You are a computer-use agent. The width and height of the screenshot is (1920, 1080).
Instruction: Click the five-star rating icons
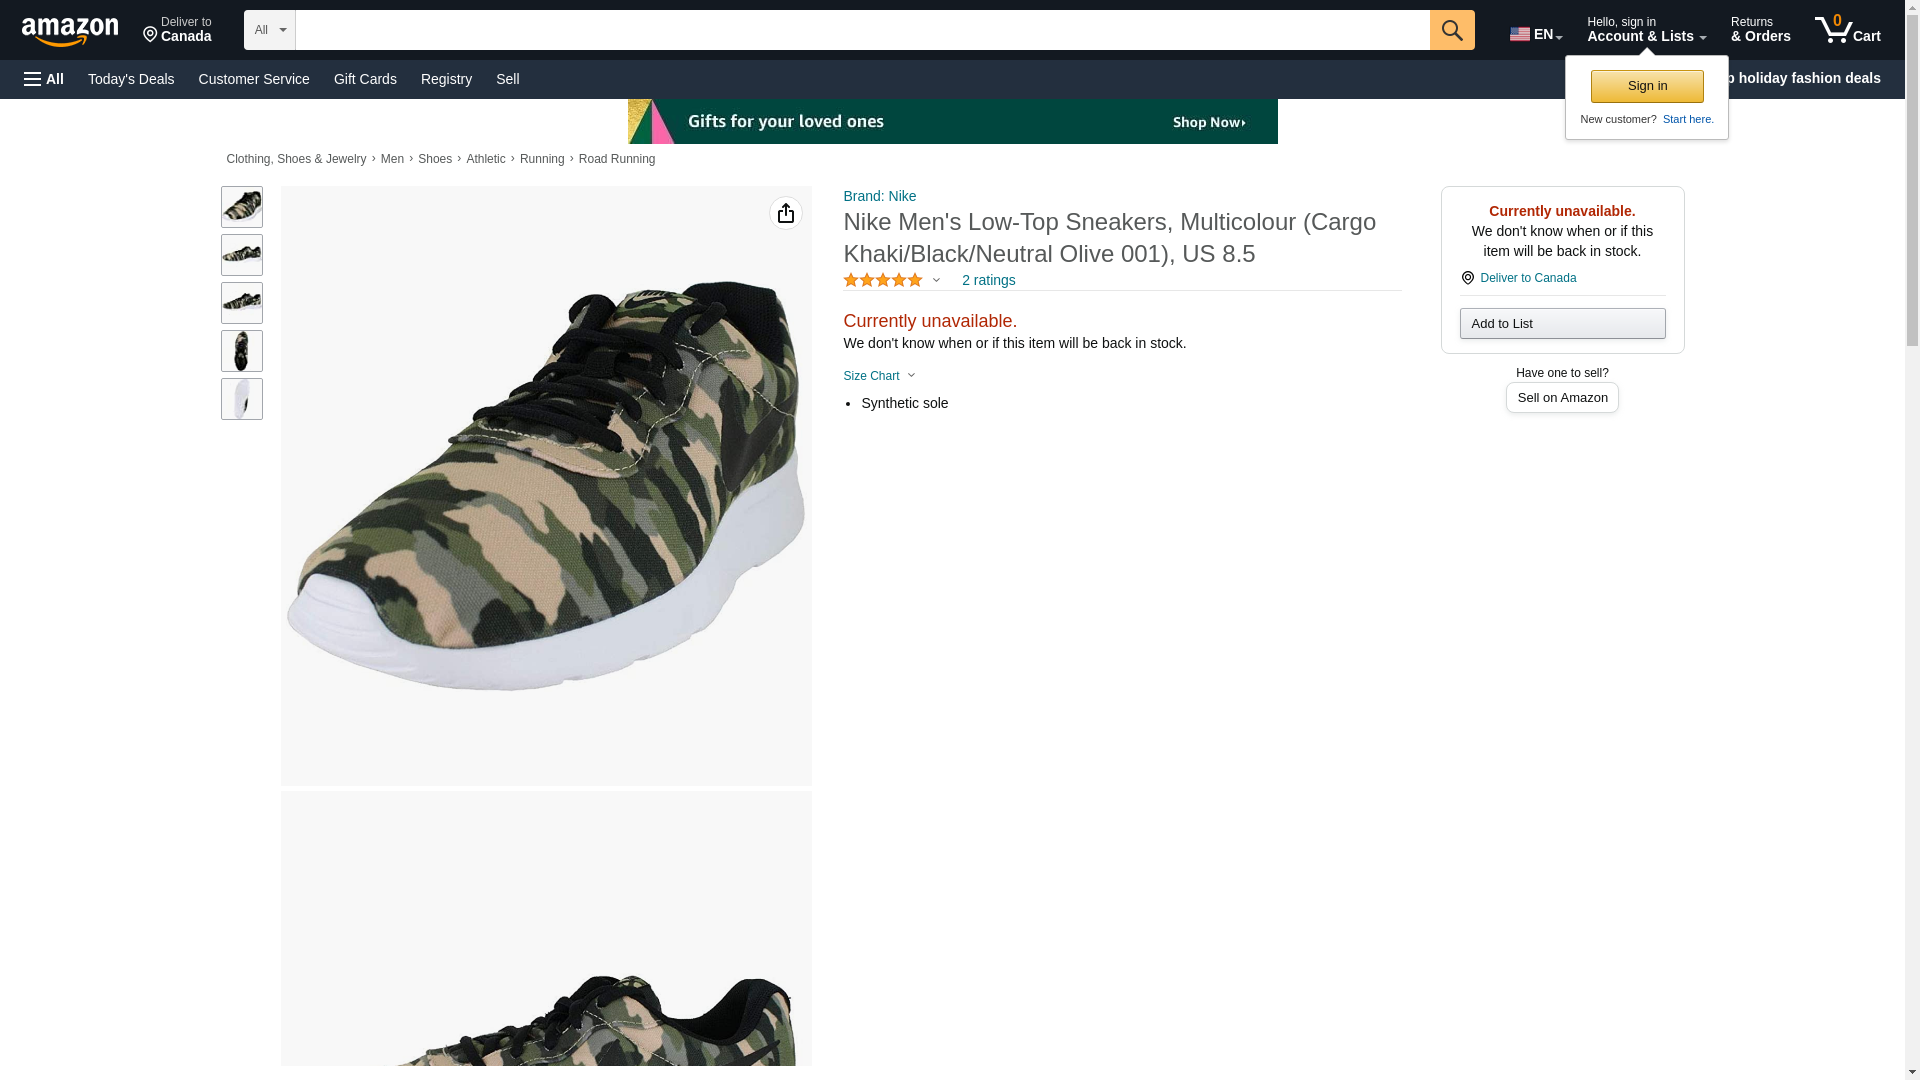(x=882, y=281)
